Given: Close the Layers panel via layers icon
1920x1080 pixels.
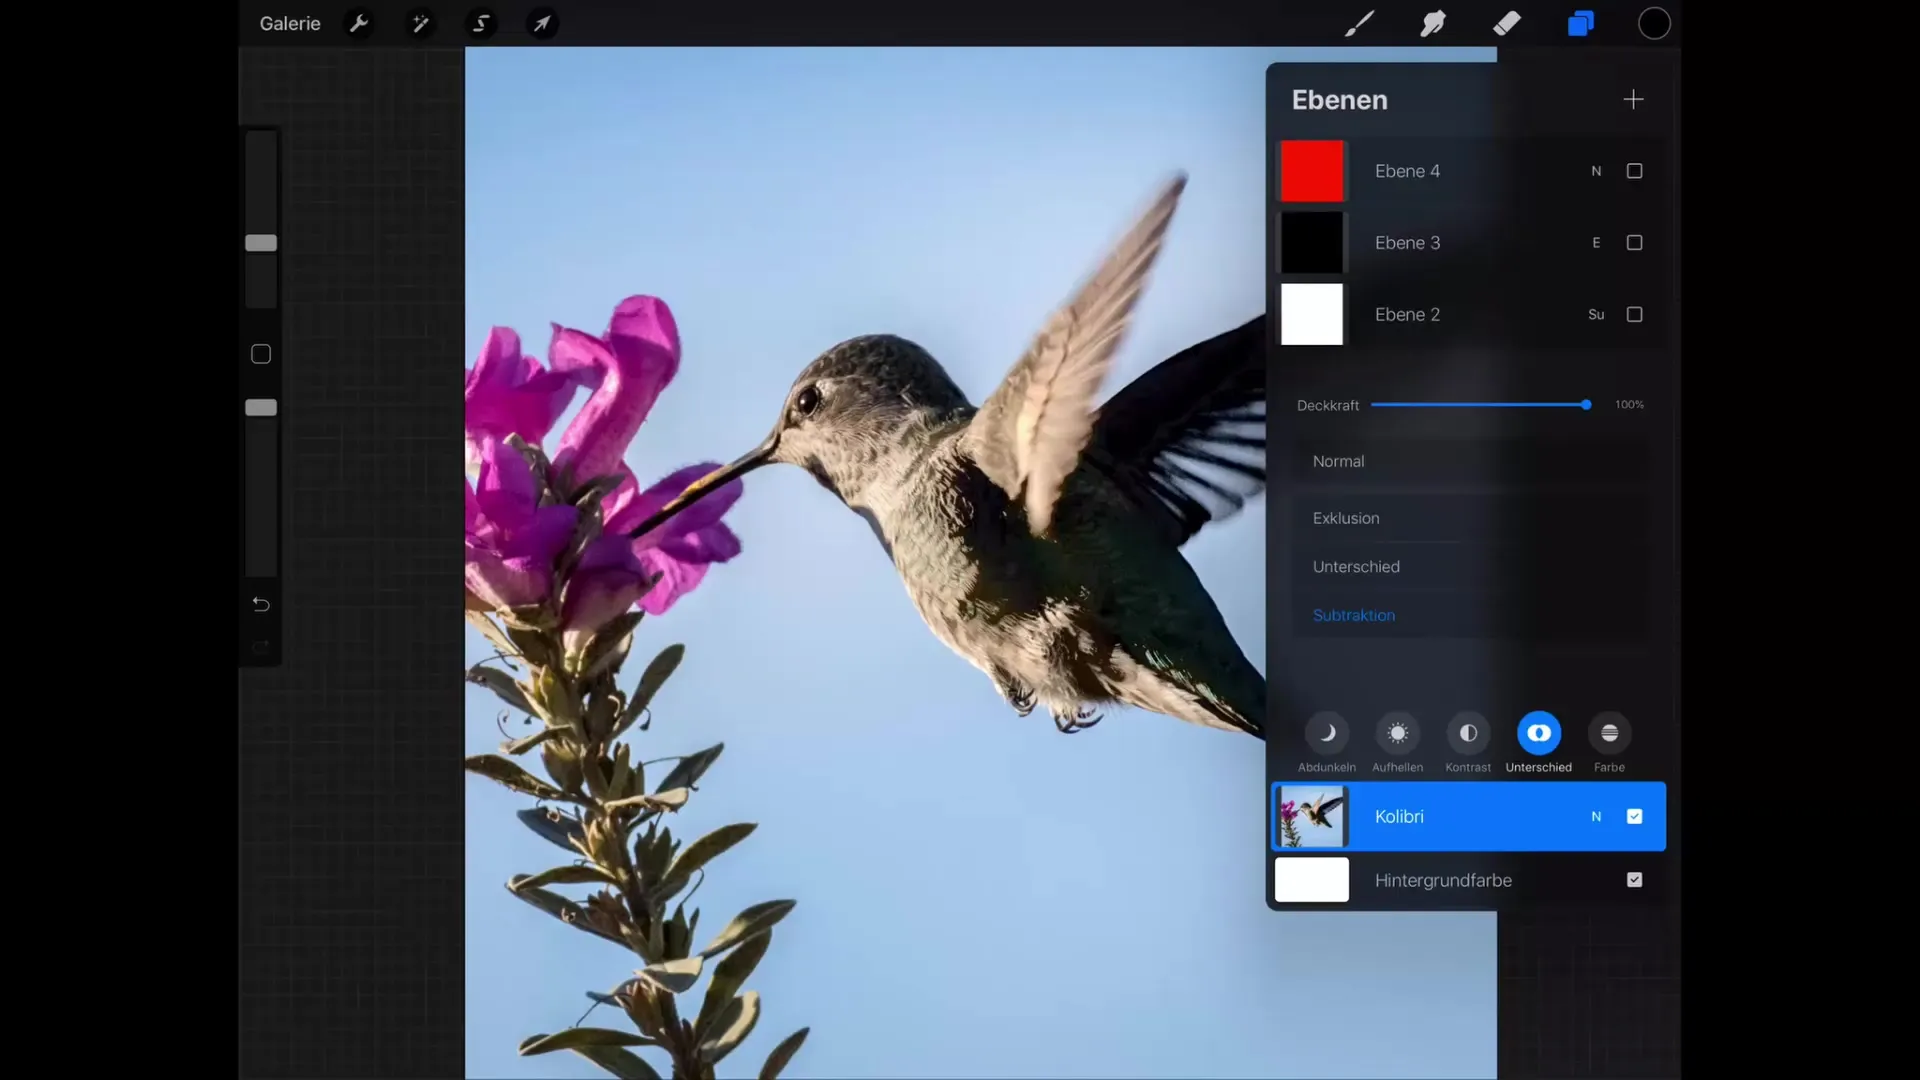Looking at the screenshot, I should 1580,23.
